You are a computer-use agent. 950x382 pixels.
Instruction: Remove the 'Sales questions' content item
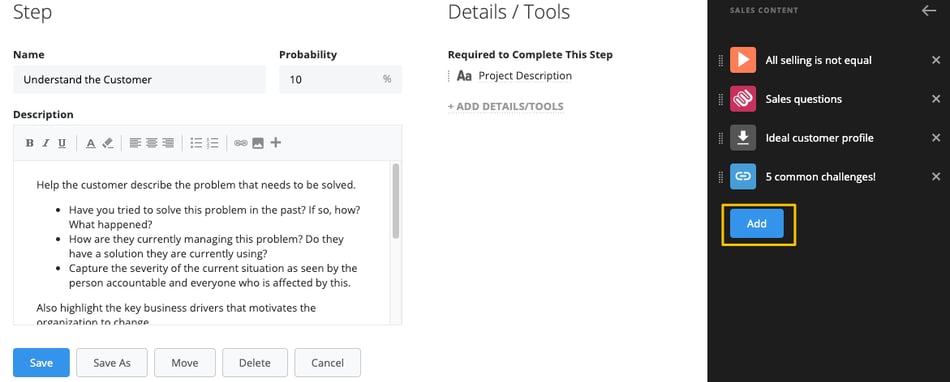click(936, 99)
